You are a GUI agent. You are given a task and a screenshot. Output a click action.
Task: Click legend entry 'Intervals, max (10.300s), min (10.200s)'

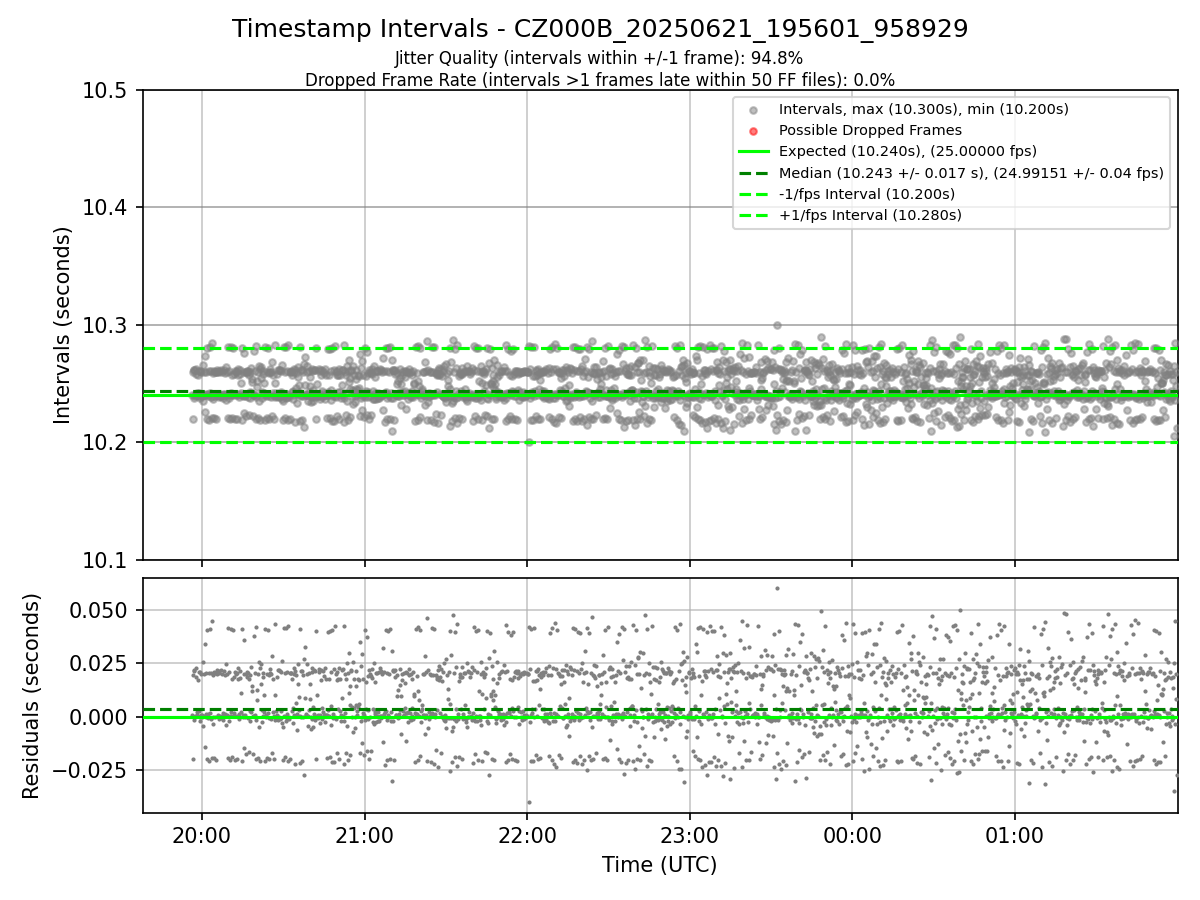pyautogui.click(x=924, y=108)
